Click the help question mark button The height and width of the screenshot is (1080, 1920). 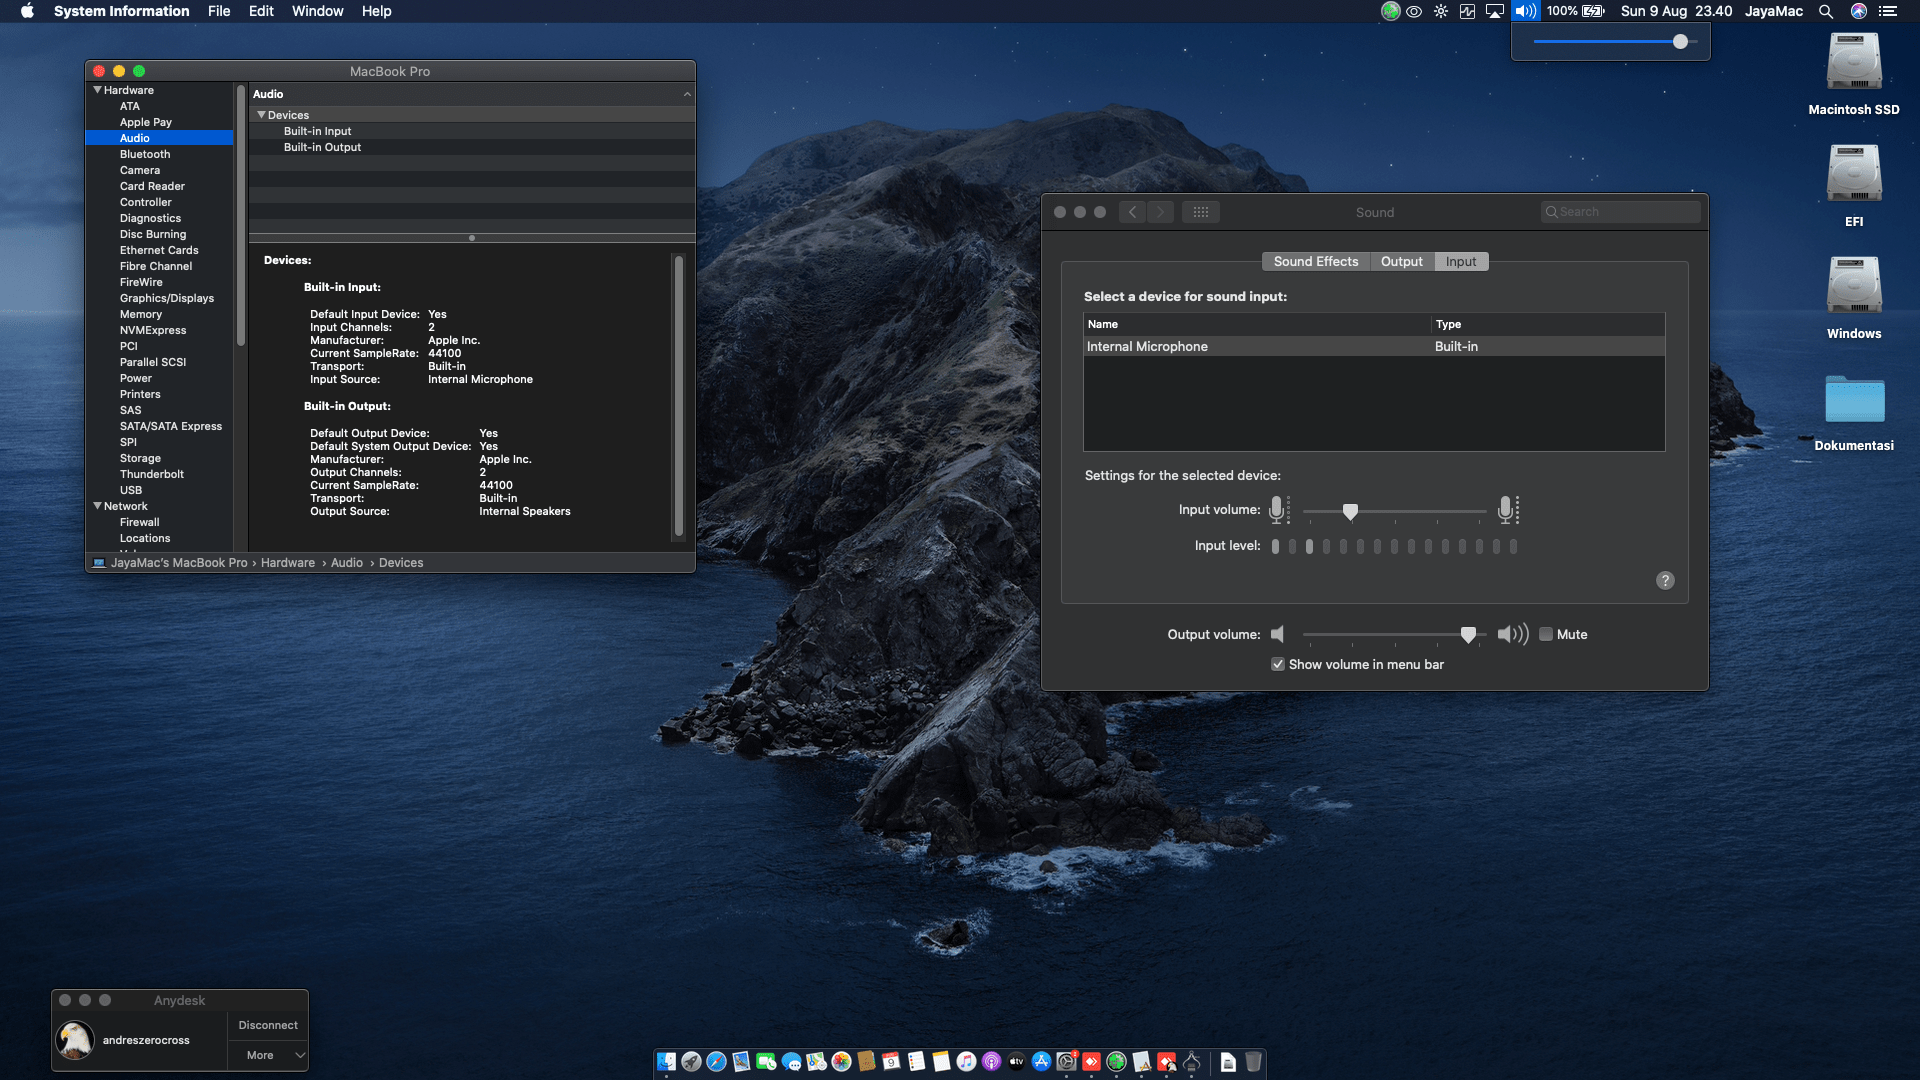click(1664, 580)
